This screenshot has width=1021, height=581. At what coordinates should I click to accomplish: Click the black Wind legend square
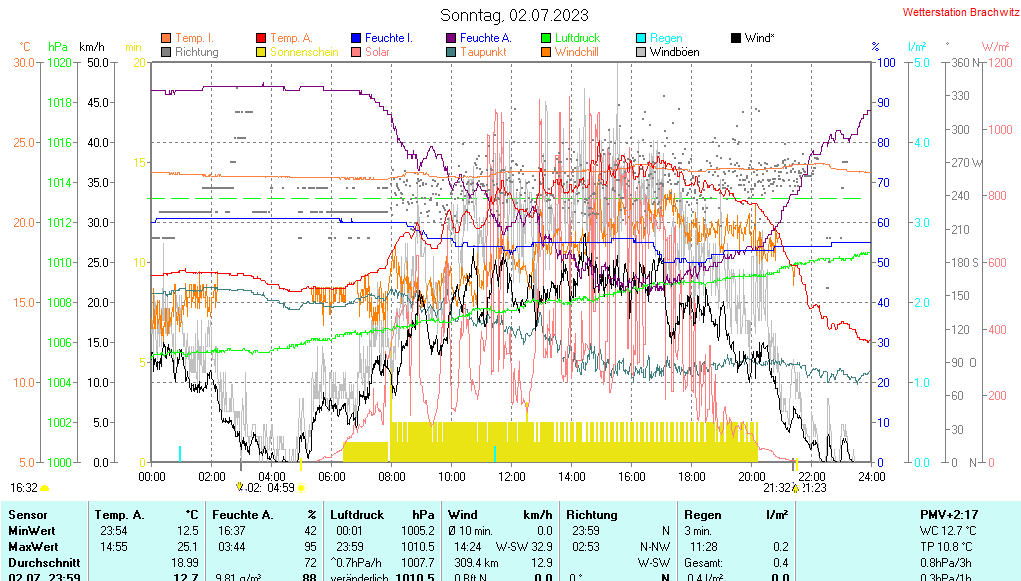click(x=736, y=38)
